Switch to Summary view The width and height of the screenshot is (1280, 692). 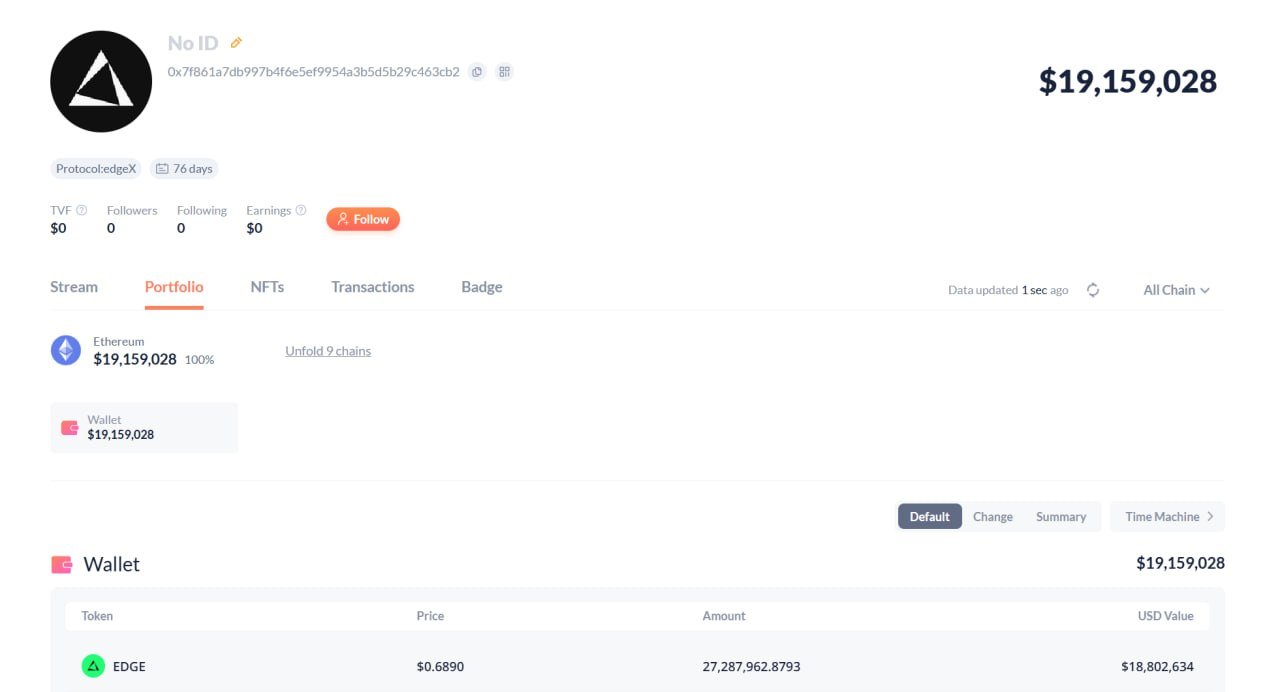click(1061, 516)
